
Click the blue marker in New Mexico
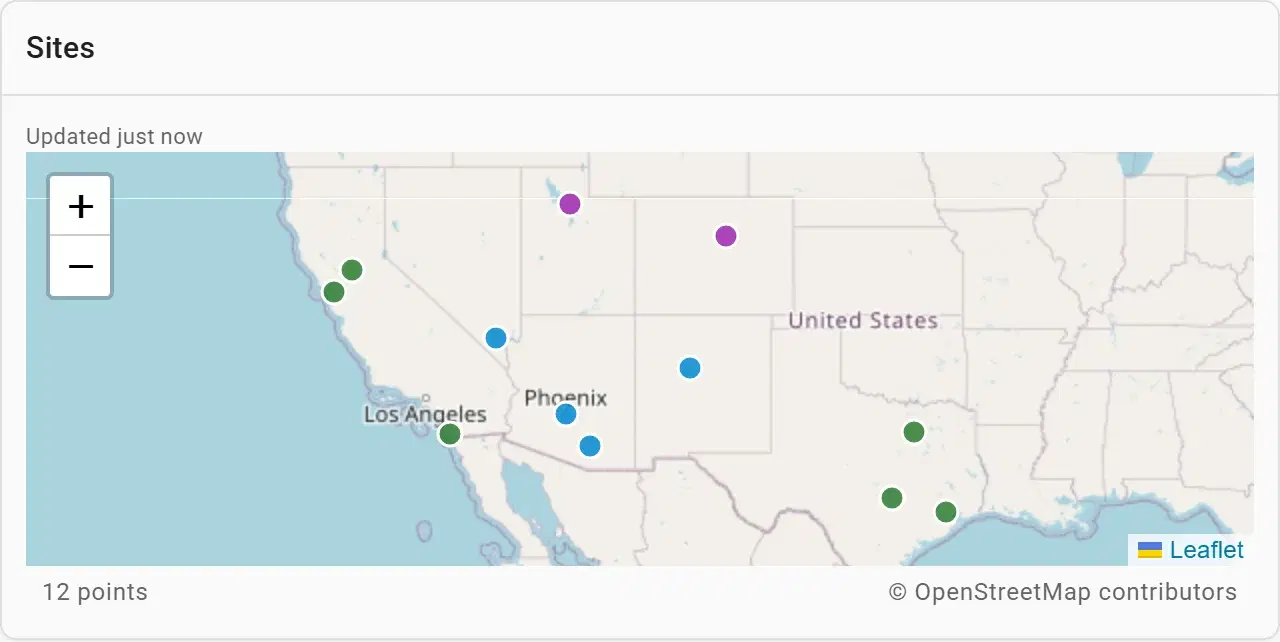pos(690,368)
